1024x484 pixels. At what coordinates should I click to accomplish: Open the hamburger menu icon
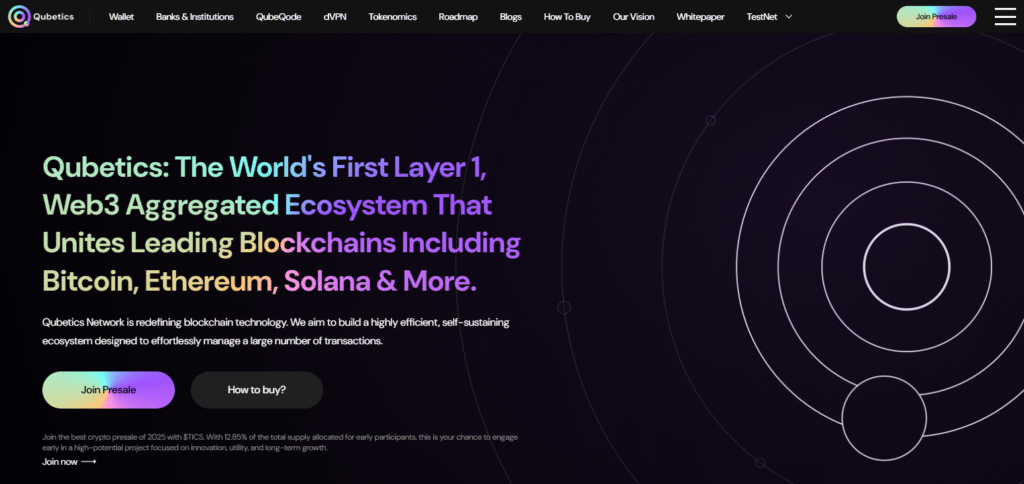coord(1005,16)
